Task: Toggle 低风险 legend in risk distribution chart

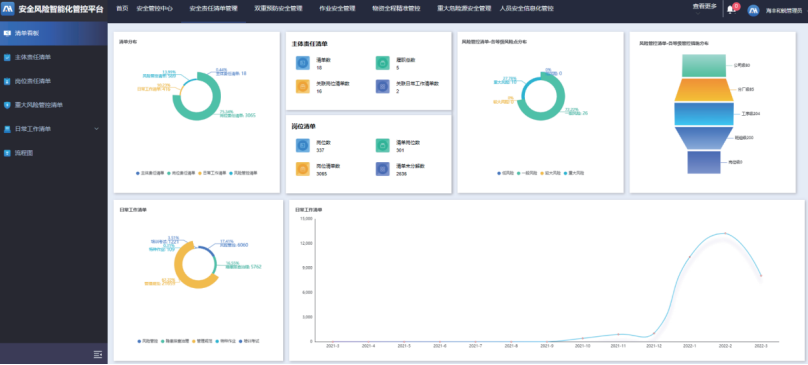Action: click(x=506, y=173)
